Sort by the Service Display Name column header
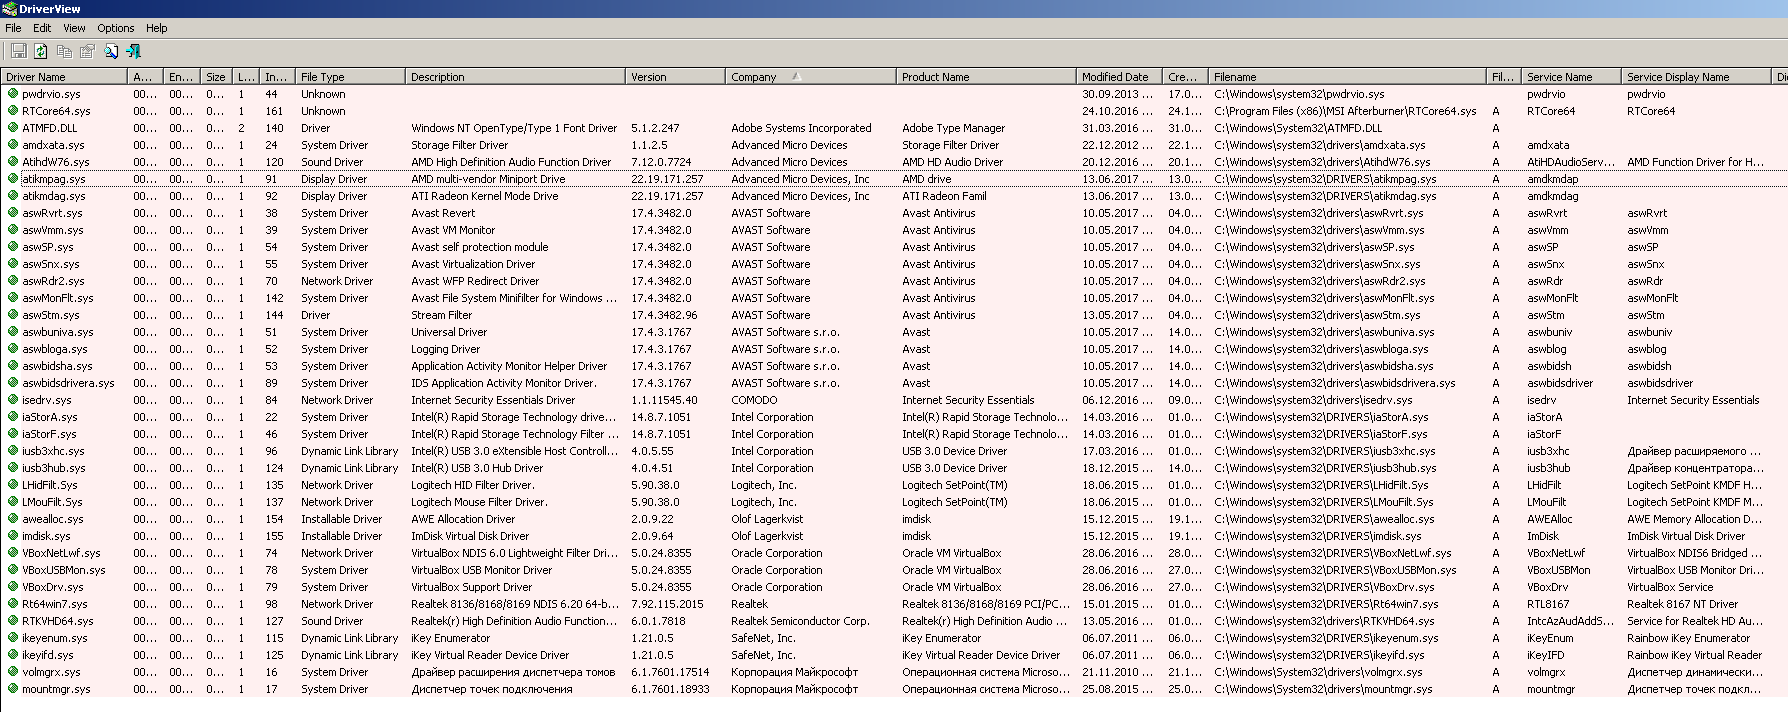This screenshot has height=712, width=1788. pyautogui.click(x=1696, y=77)
